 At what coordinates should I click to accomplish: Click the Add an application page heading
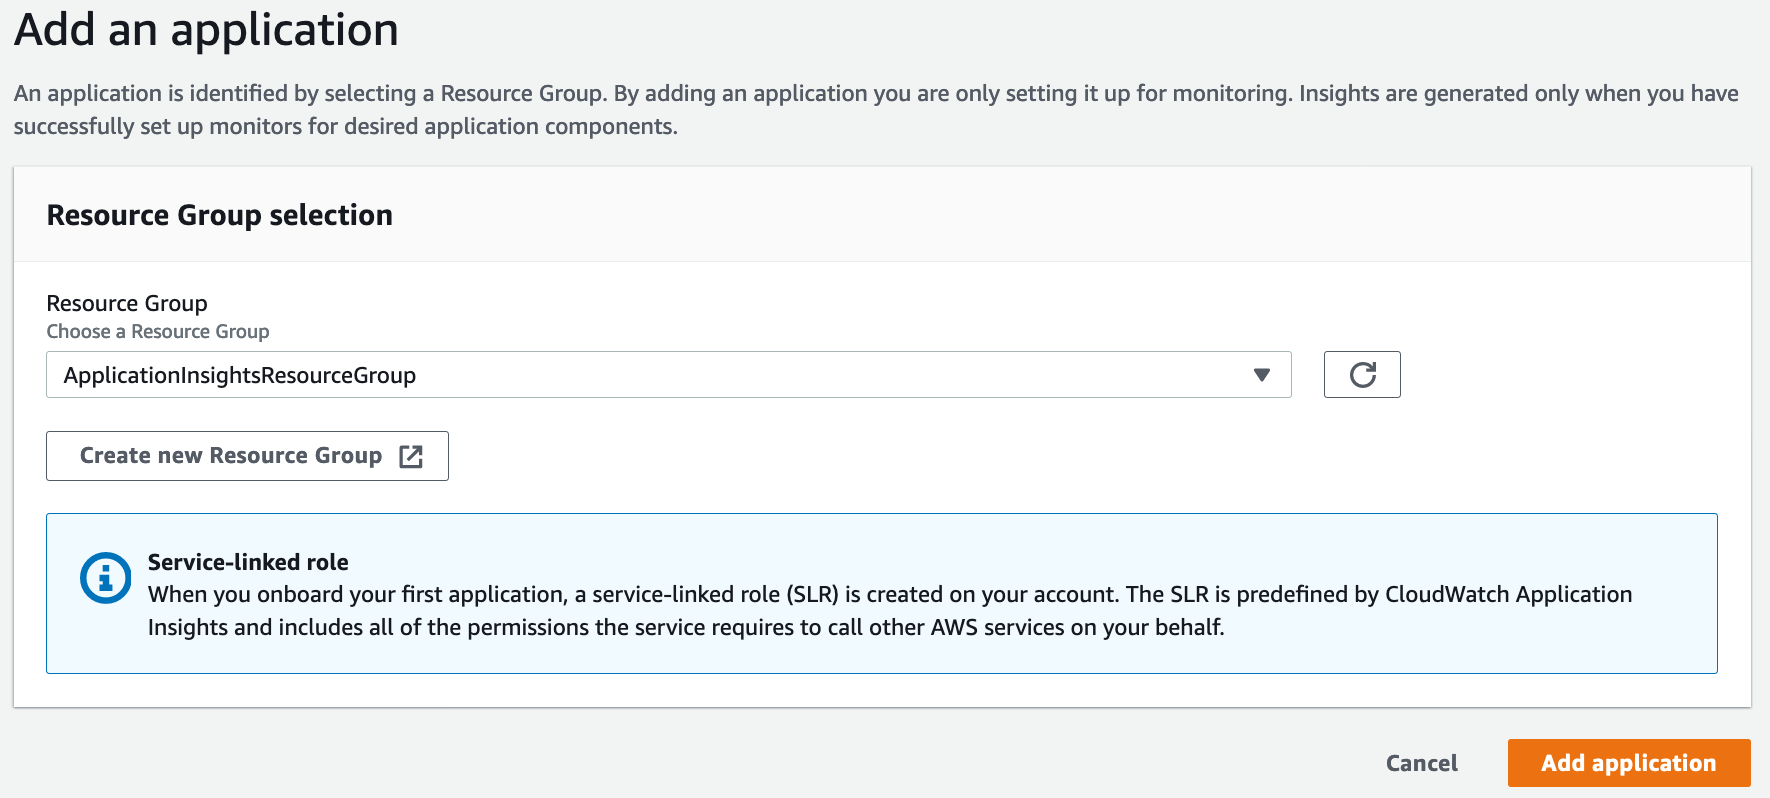[x=206, y=30]
